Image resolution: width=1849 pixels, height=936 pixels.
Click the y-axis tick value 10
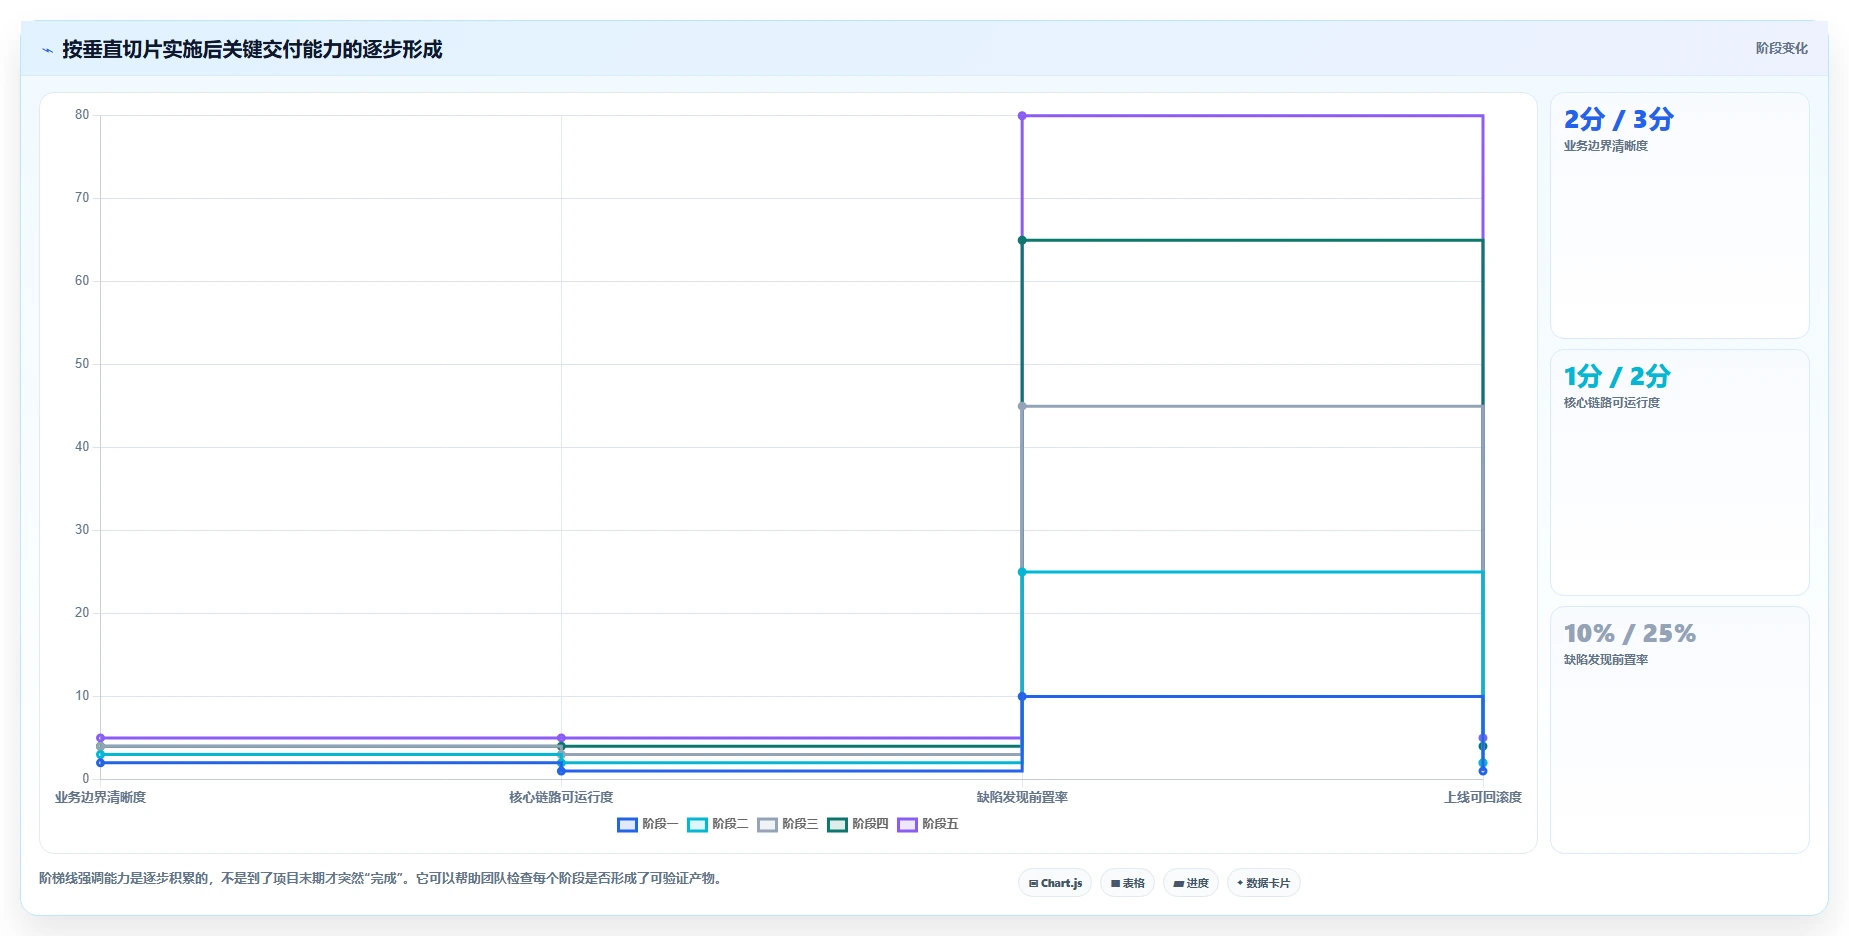tap(82, 696)
